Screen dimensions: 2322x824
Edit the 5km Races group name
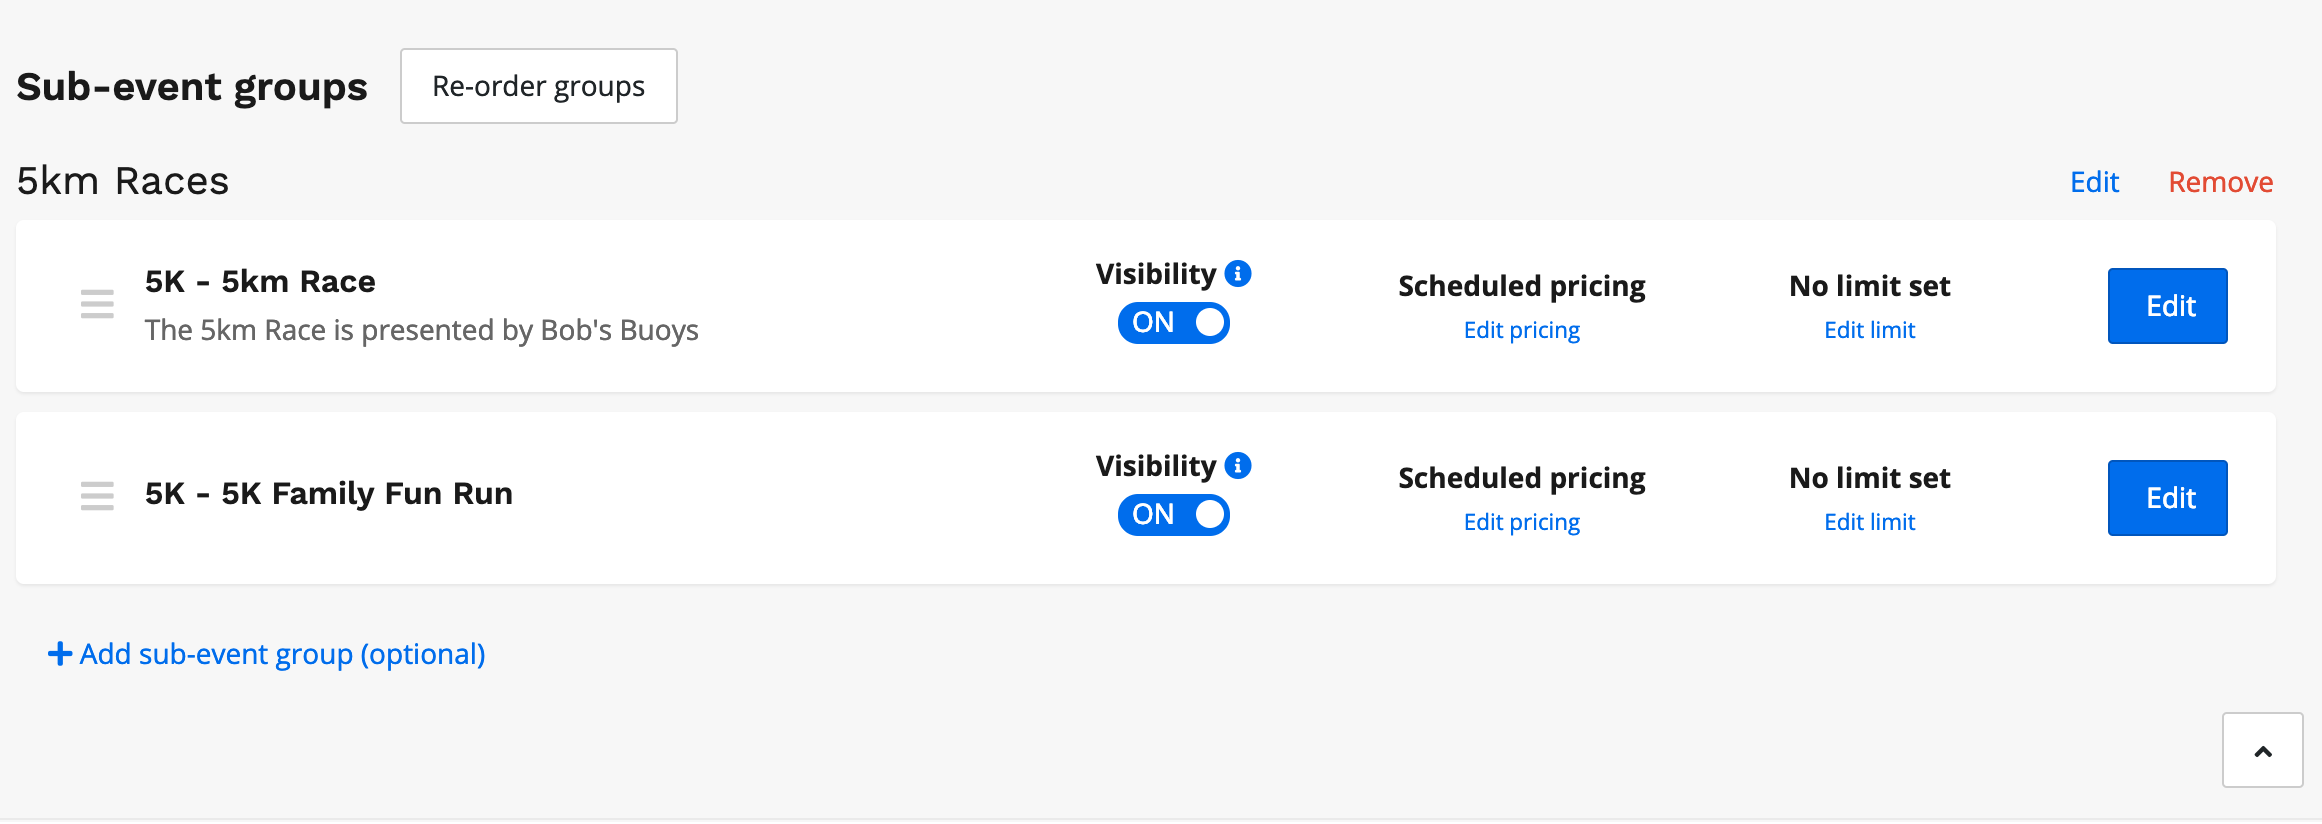click(x=2094, y=182)
